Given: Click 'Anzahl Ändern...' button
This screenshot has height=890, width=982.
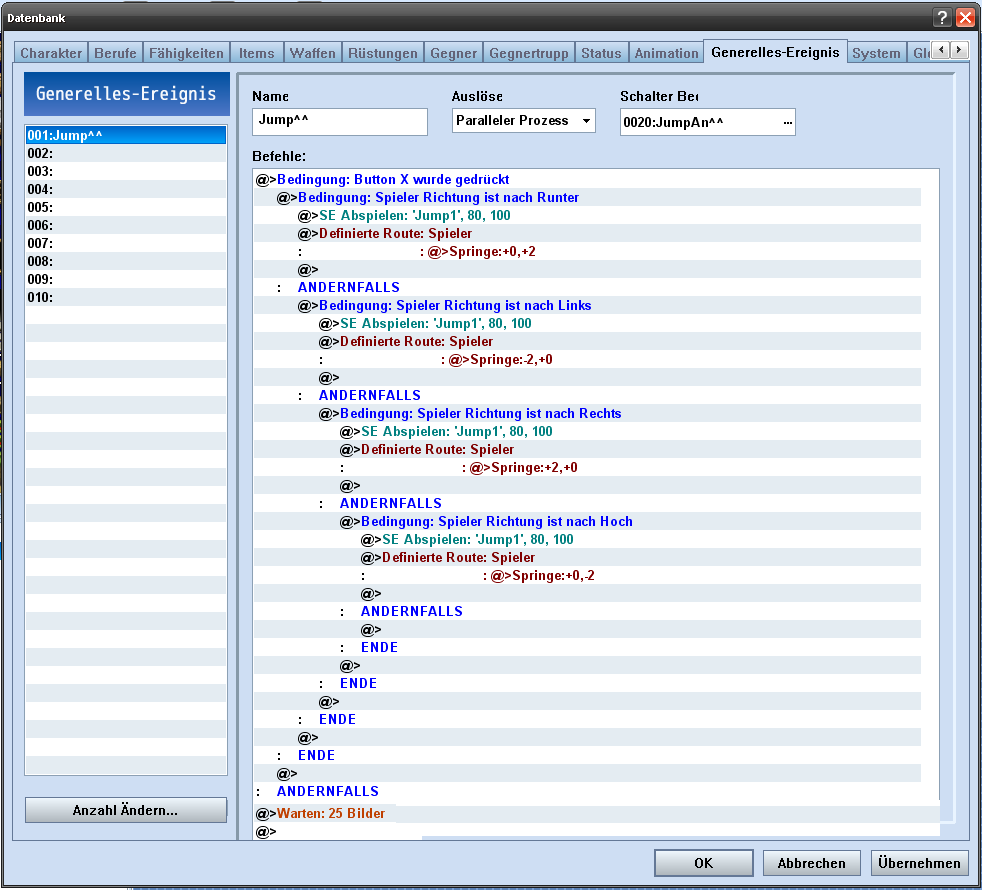Looking at the screenshot, I should point(126,810).
